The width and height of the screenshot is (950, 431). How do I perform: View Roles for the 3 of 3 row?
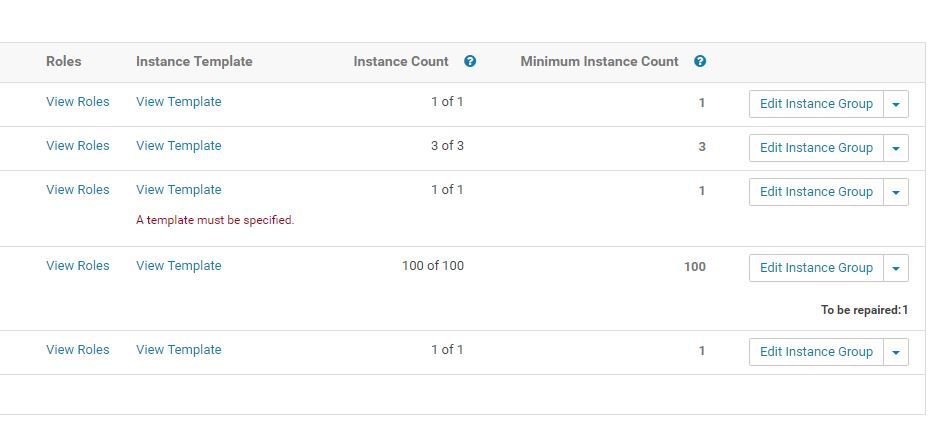click(78, 145)
